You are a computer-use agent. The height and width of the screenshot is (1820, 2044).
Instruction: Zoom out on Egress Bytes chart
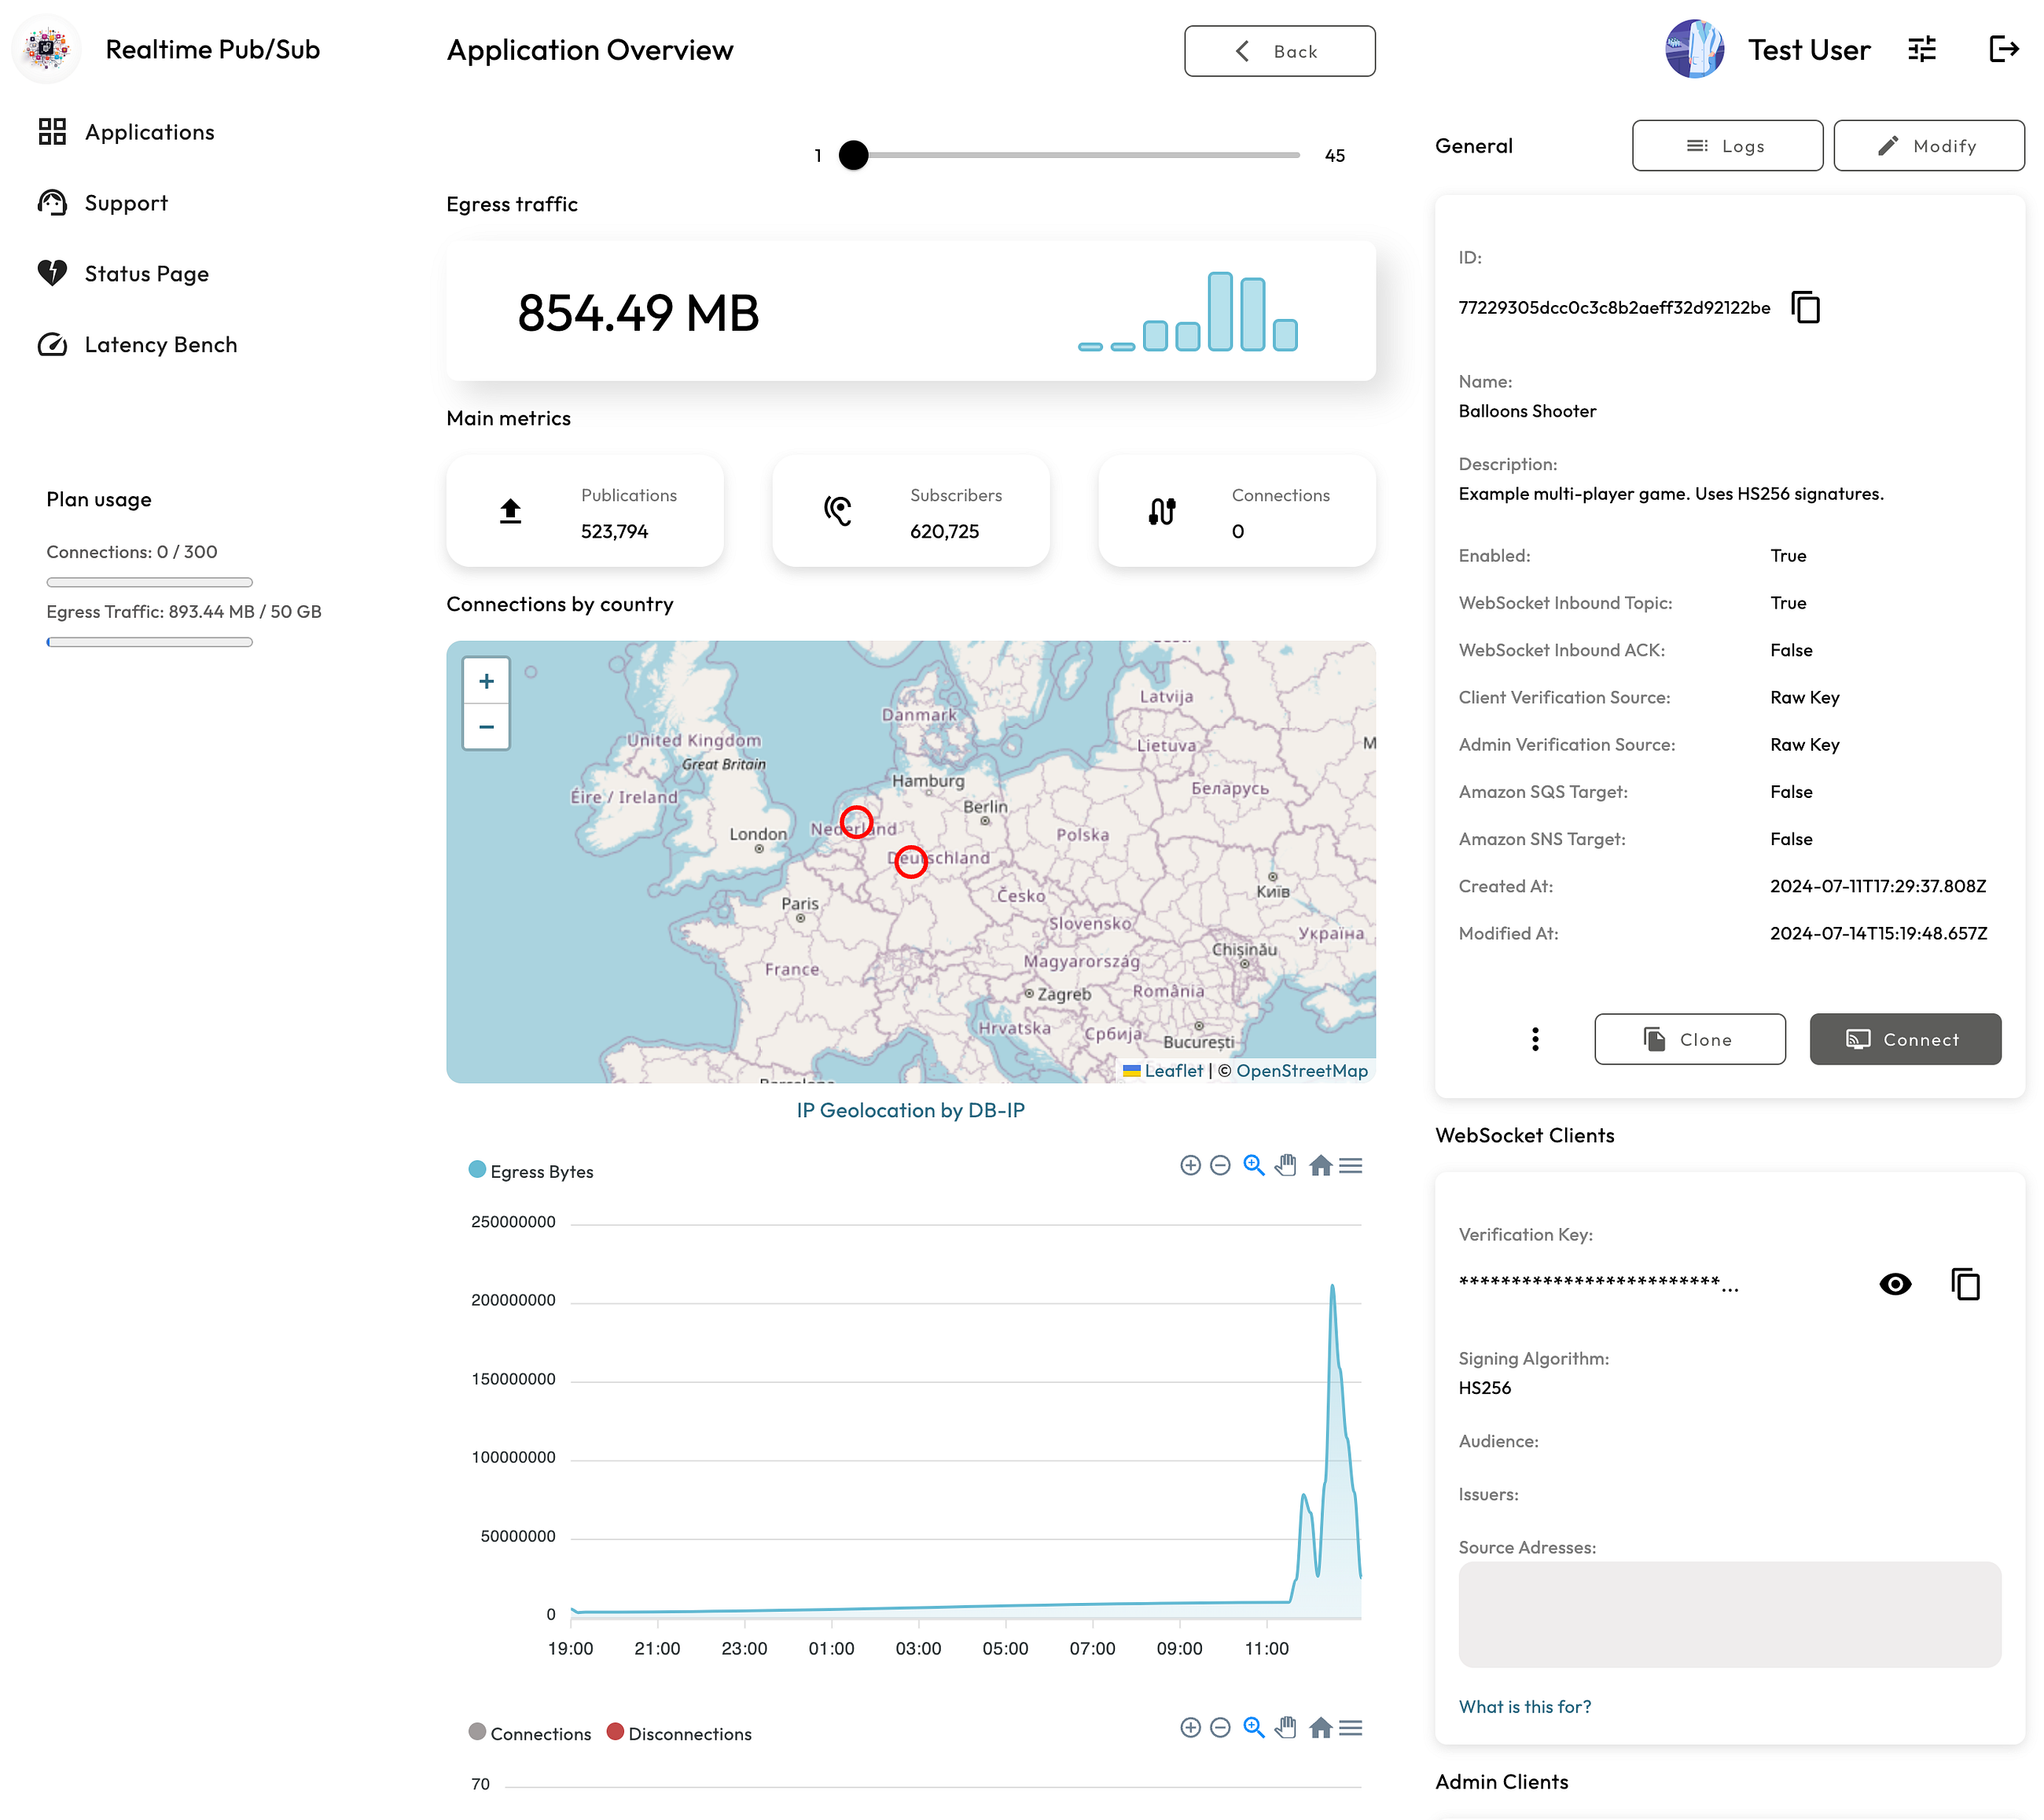[x=1220, y=1166]
